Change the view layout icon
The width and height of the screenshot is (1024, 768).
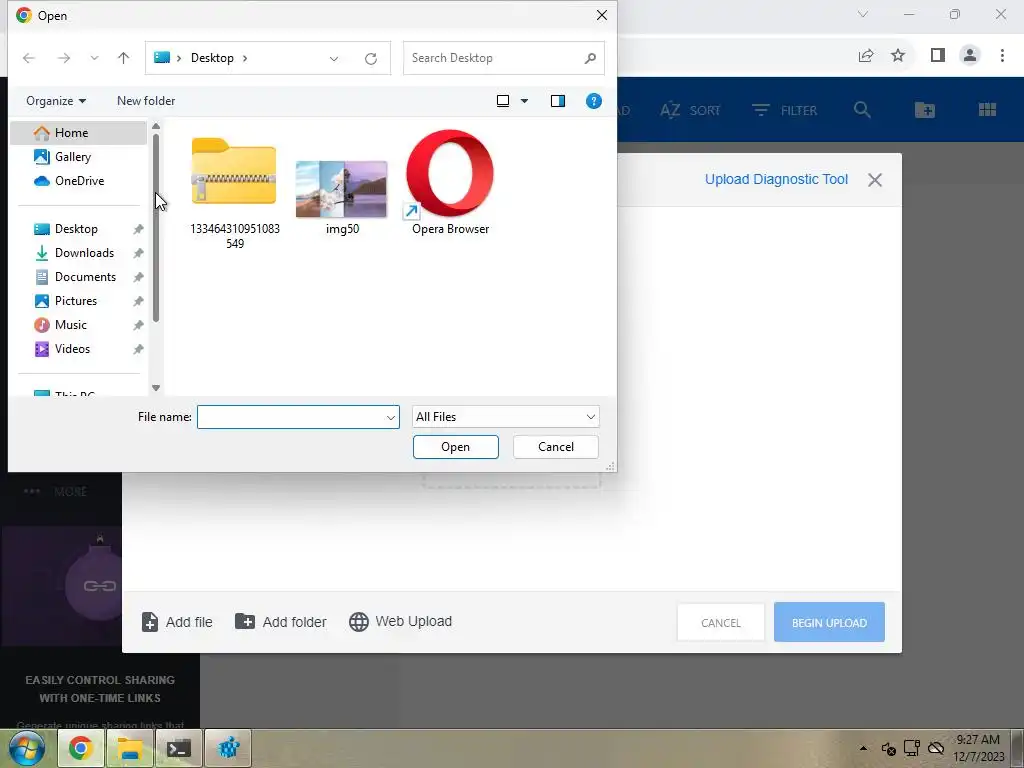coord(503,101)
